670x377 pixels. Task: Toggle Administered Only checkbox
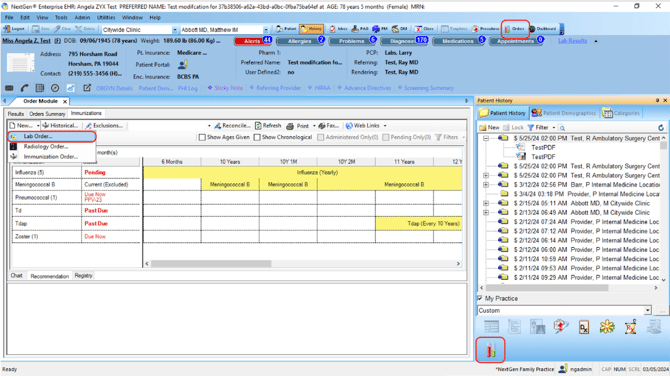coord(320,138)
